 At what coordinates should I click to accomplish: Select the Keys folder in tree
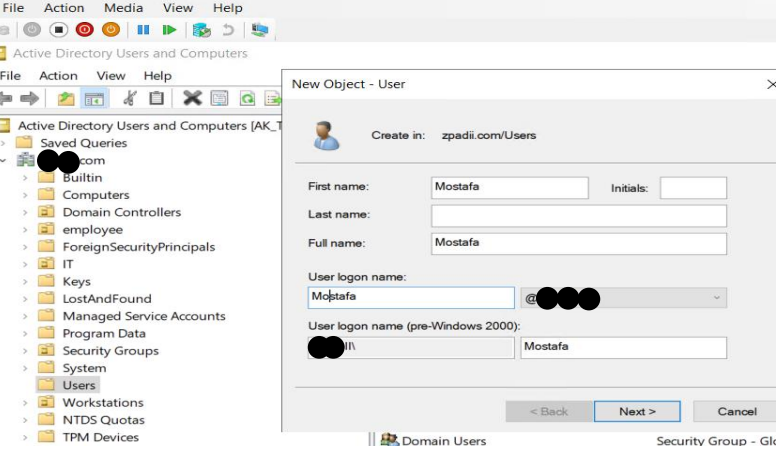[x=77, y=282]
